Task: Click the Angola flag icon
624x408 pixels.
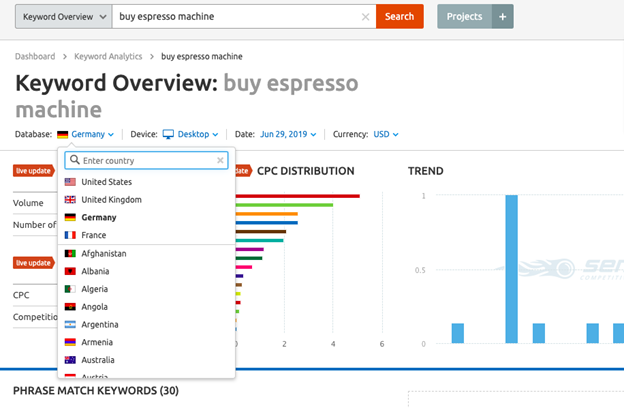Action: tap(70, 307)
